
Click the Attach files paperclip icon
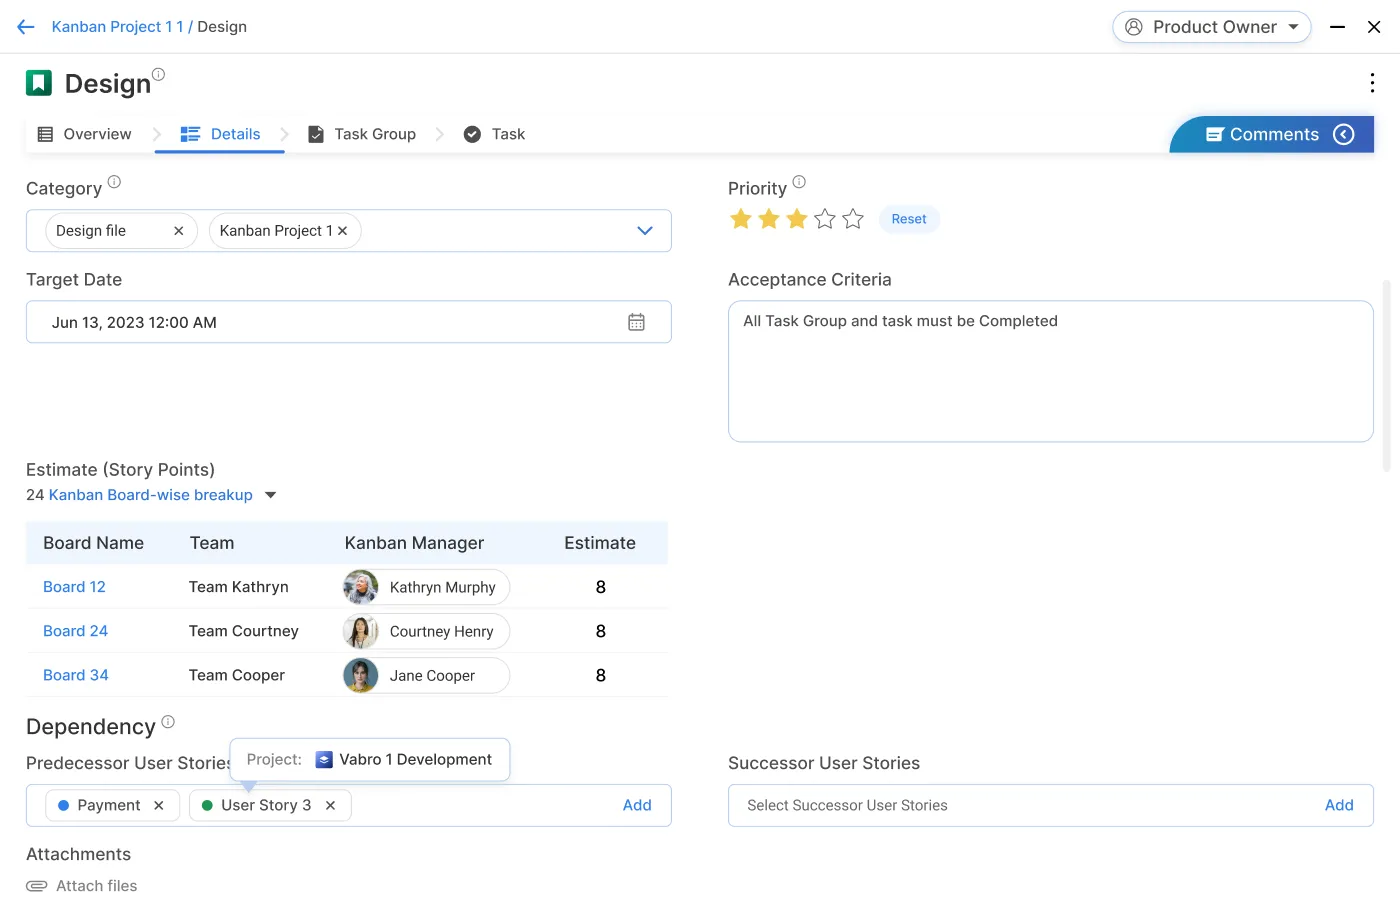pyautogui.click(x=37, y=885)
